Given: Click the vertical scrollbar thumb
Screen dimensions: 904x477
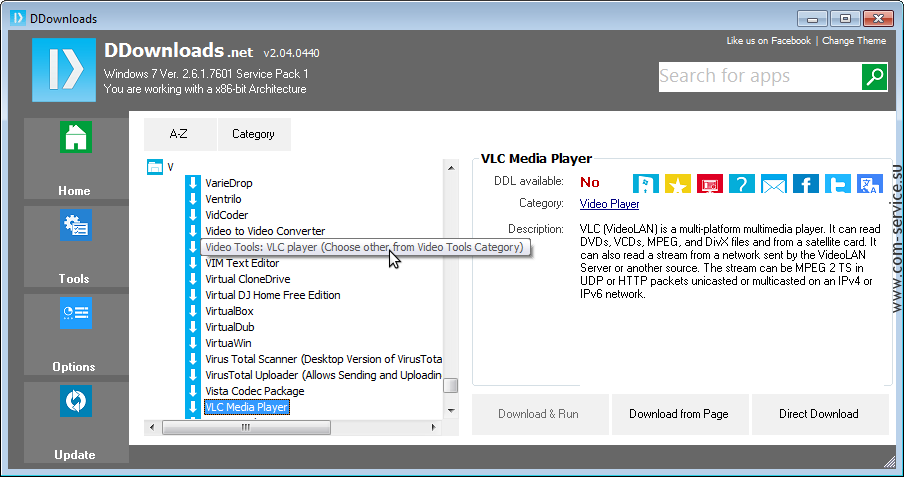Looking at the screenshot, I should pyautogui.click(x=451, y=385).
